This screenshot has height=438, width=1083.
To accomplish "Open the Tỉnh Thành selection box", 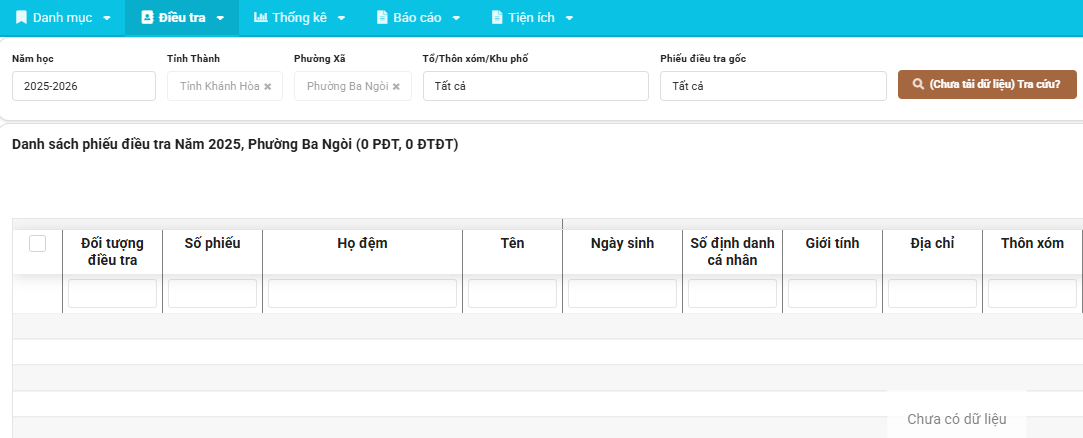I will (x=224, y=86).
